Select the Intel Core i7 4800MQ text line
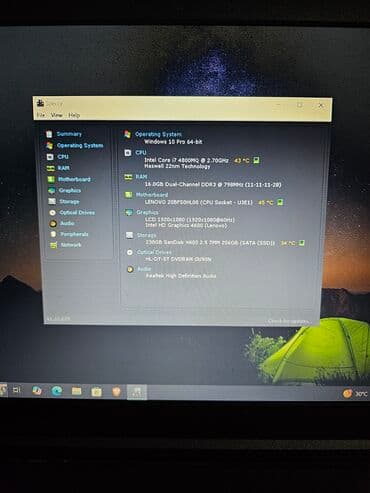 (186, 160)
